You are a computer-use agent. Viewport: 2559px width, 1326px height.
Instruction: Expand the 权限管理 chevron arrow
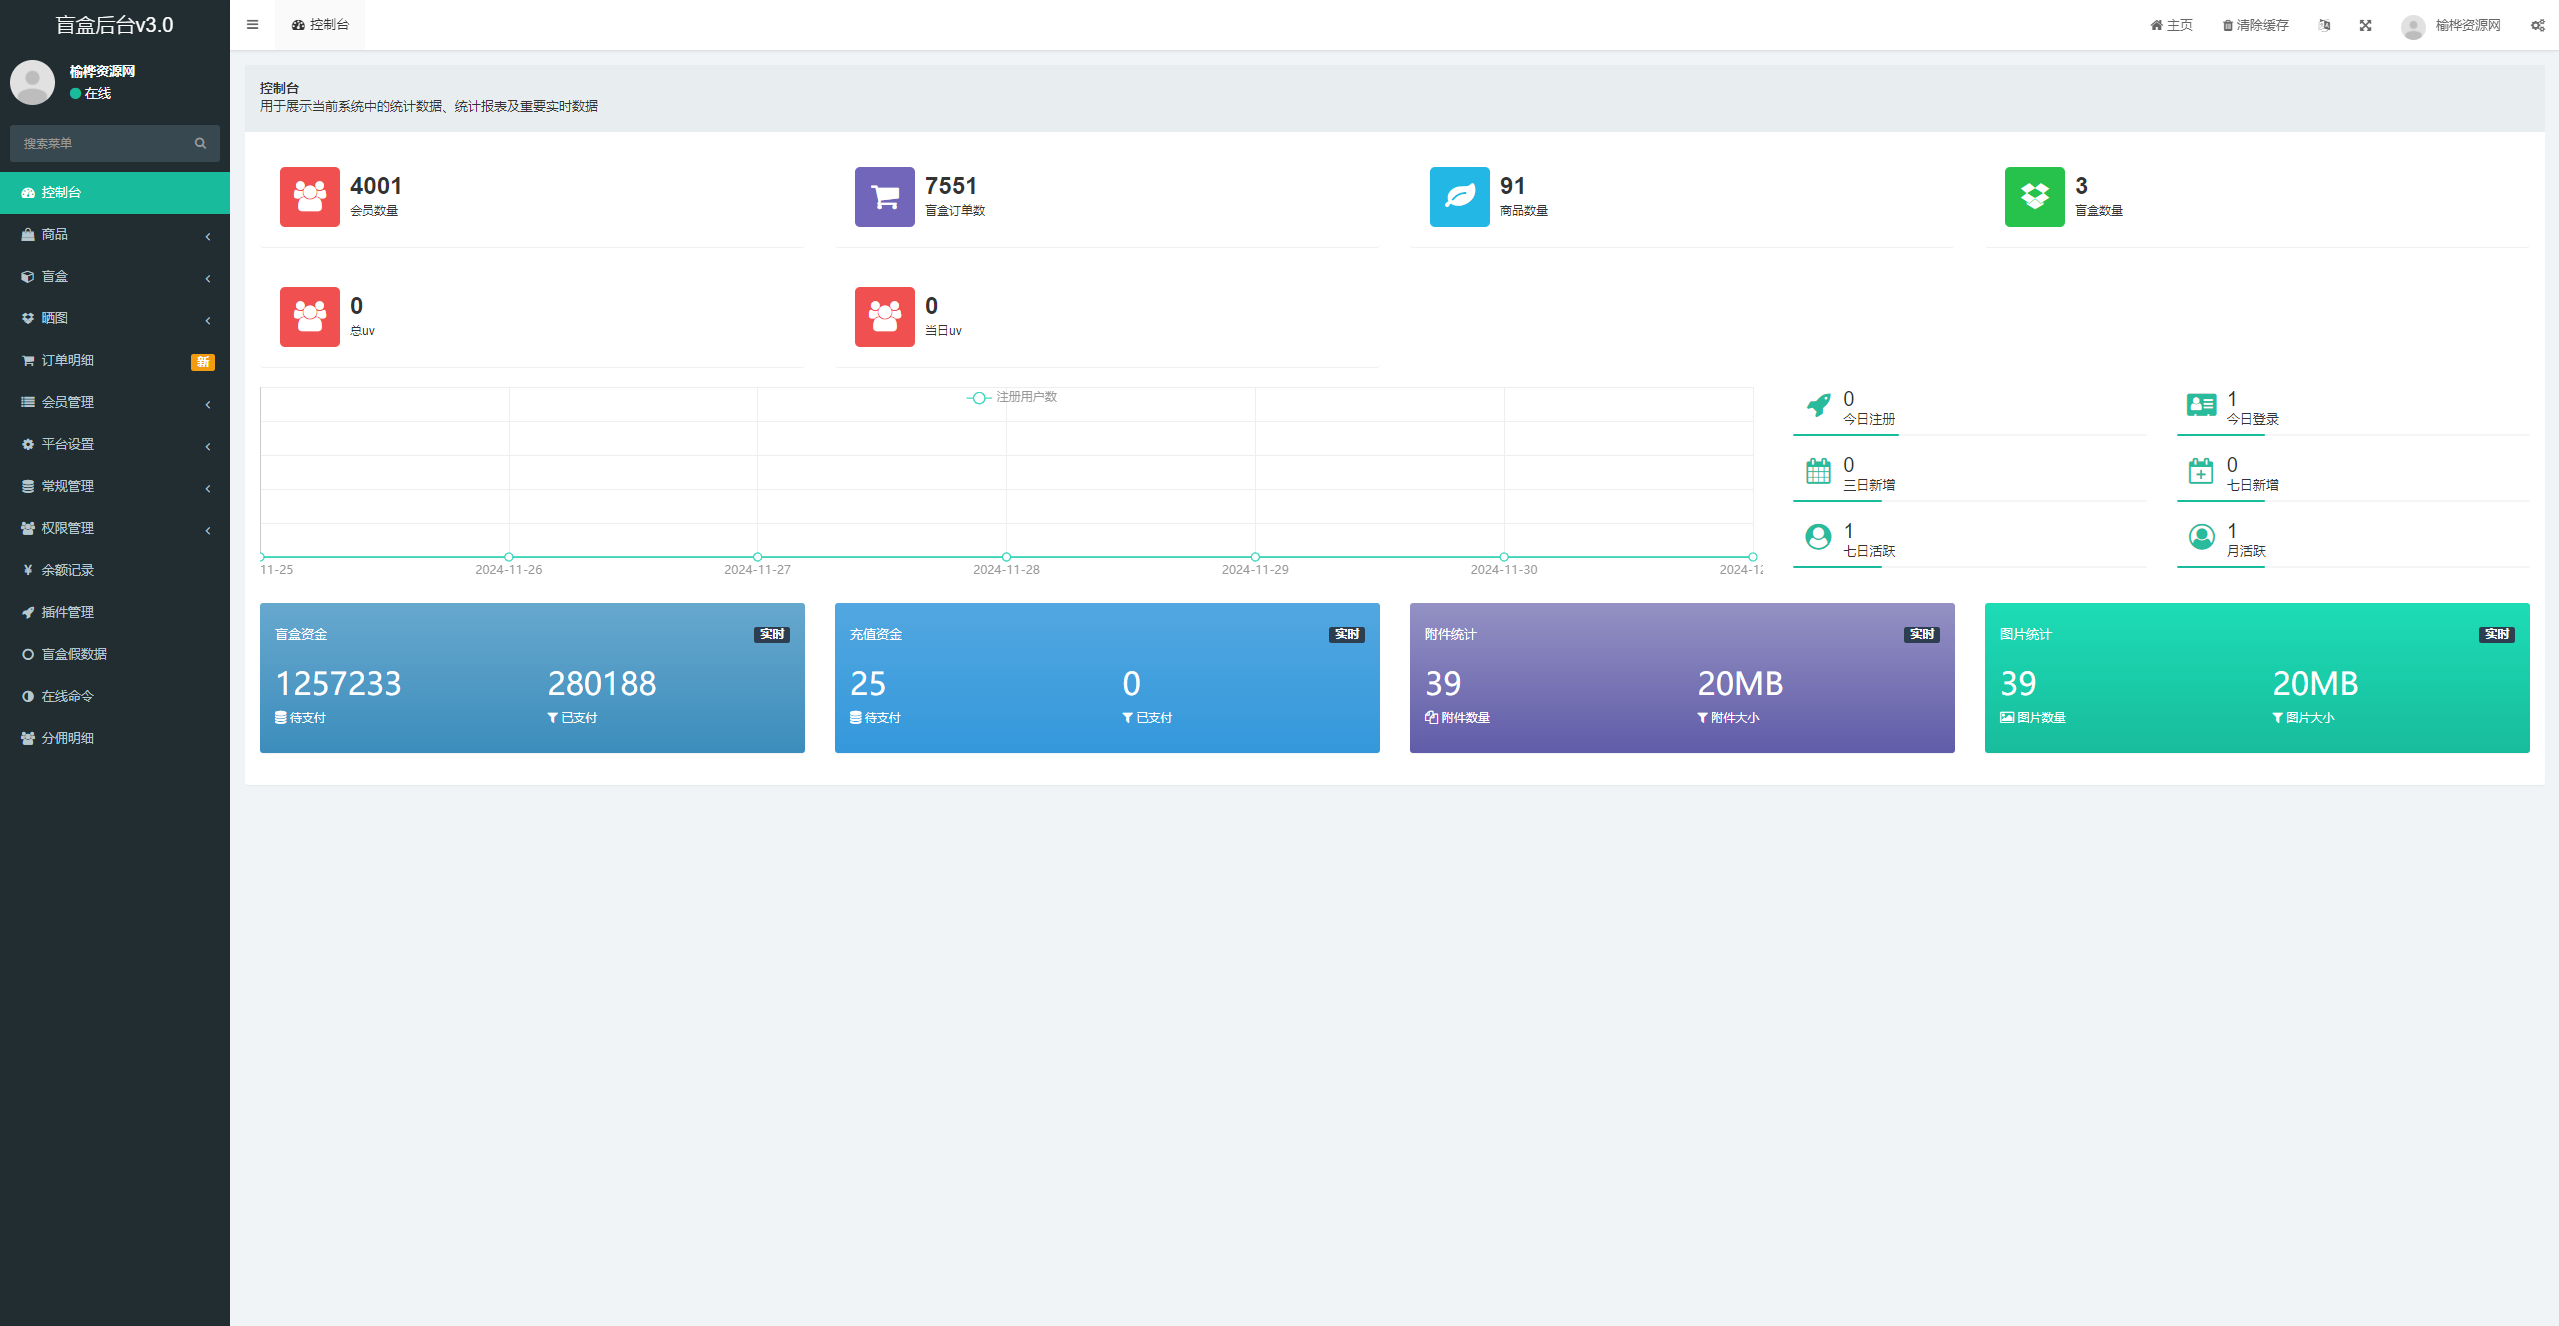click(208, 530)
